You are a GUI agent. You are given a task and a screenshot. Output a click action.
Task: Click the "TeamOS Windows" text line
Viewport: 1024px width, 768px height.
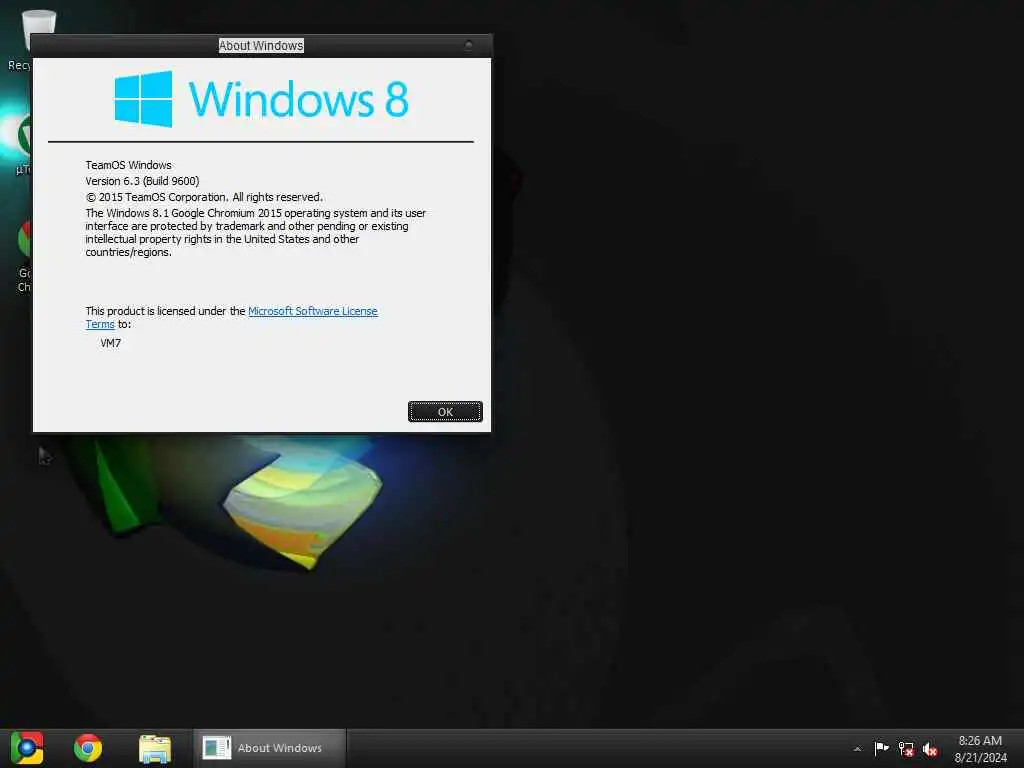[x=129, y=165]
